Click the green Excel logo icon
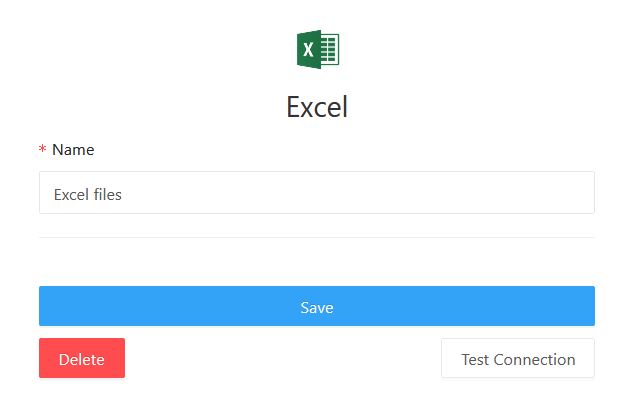The height and width of the screenshot is (395, 639). click(318, 49)
